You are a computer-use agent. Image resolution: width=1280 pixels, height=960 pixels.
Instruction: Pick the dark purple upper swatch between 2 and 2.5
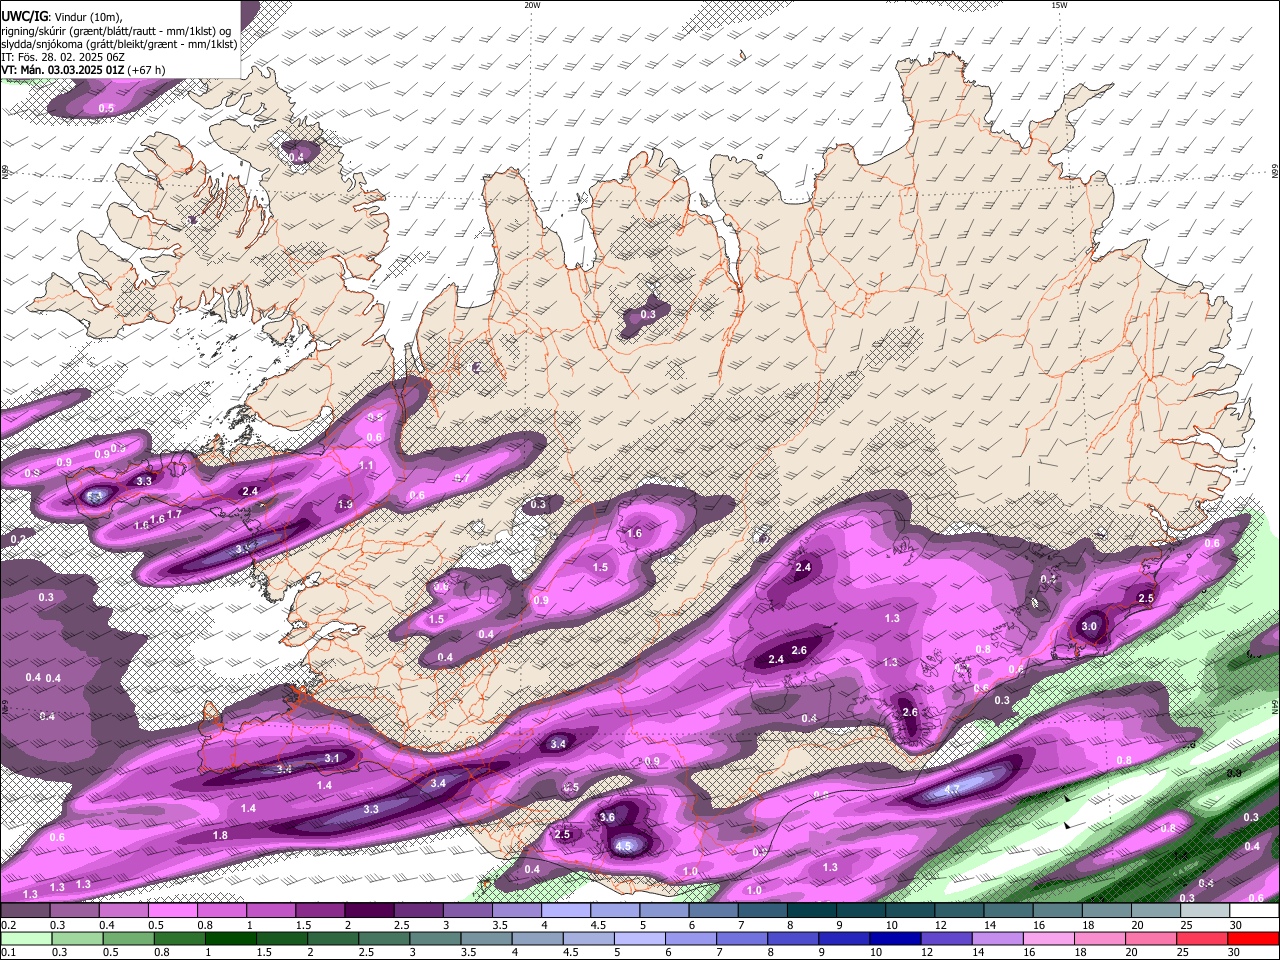click(369, 911)
